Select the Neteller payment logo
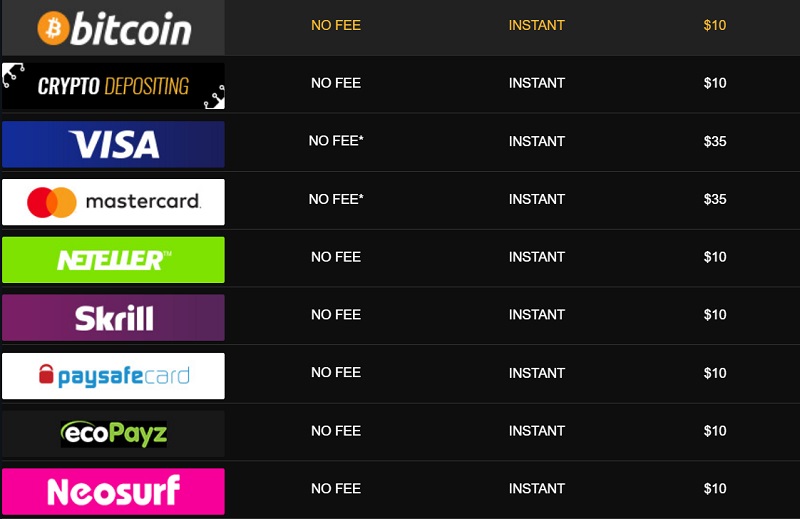This screenshot has height=519, width=800. (x=113, y=260)
